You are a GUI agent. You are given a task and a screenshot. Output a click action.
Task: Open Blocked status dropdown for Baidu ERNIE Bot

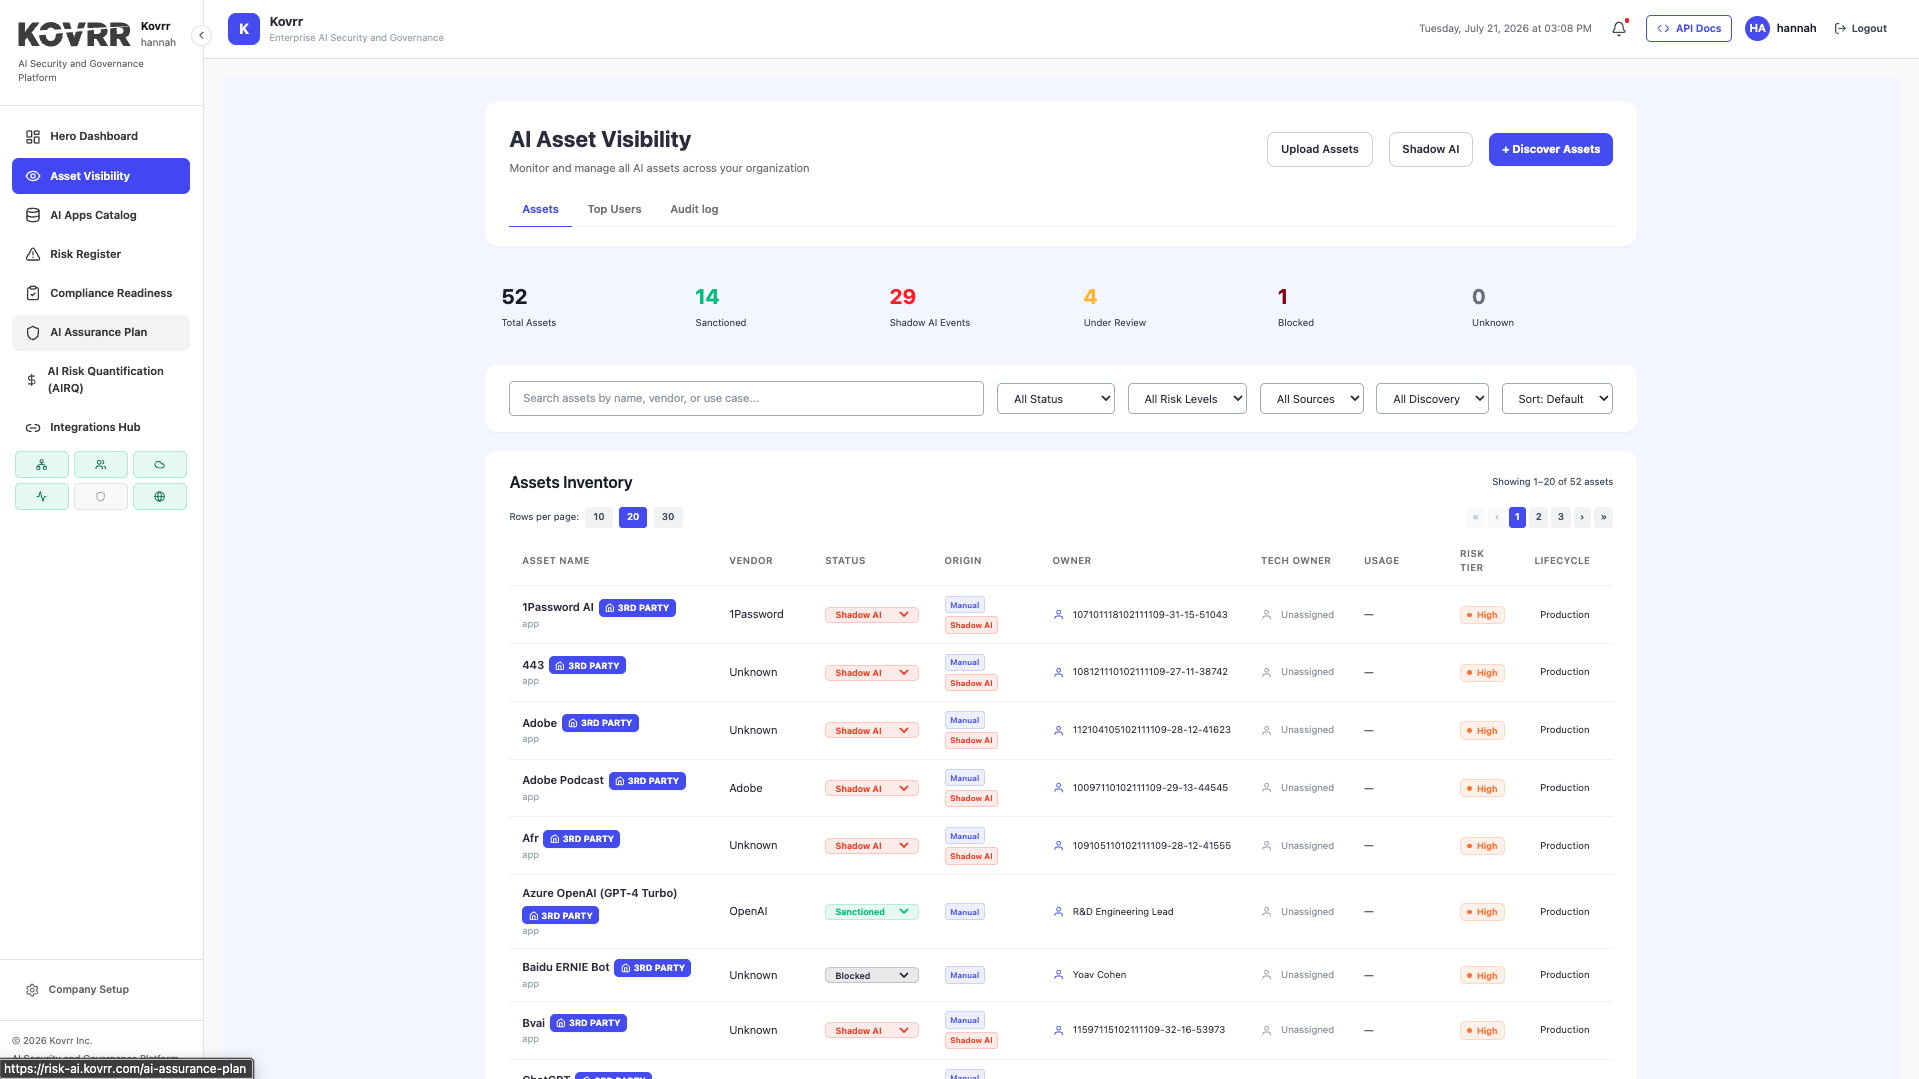click(872, 976)
